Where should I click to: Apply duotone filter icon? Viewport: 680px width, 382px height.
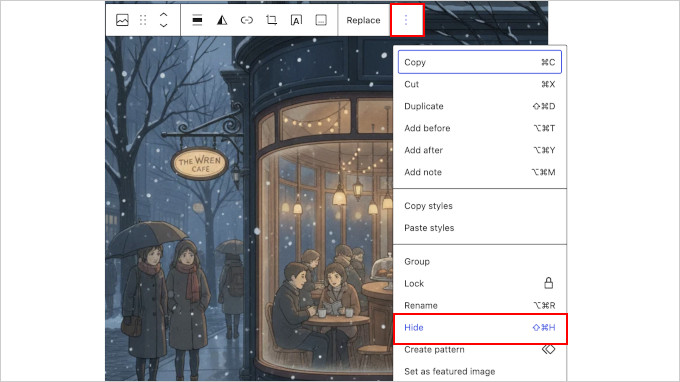coord(222,20)
